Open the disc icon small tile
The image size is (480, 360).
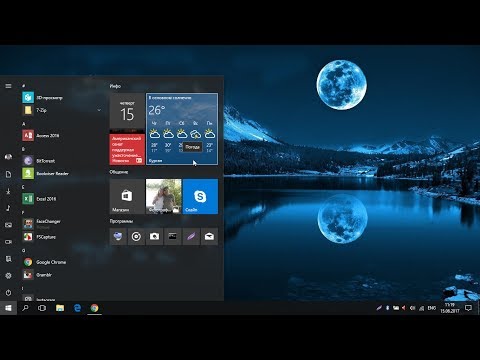136,237
